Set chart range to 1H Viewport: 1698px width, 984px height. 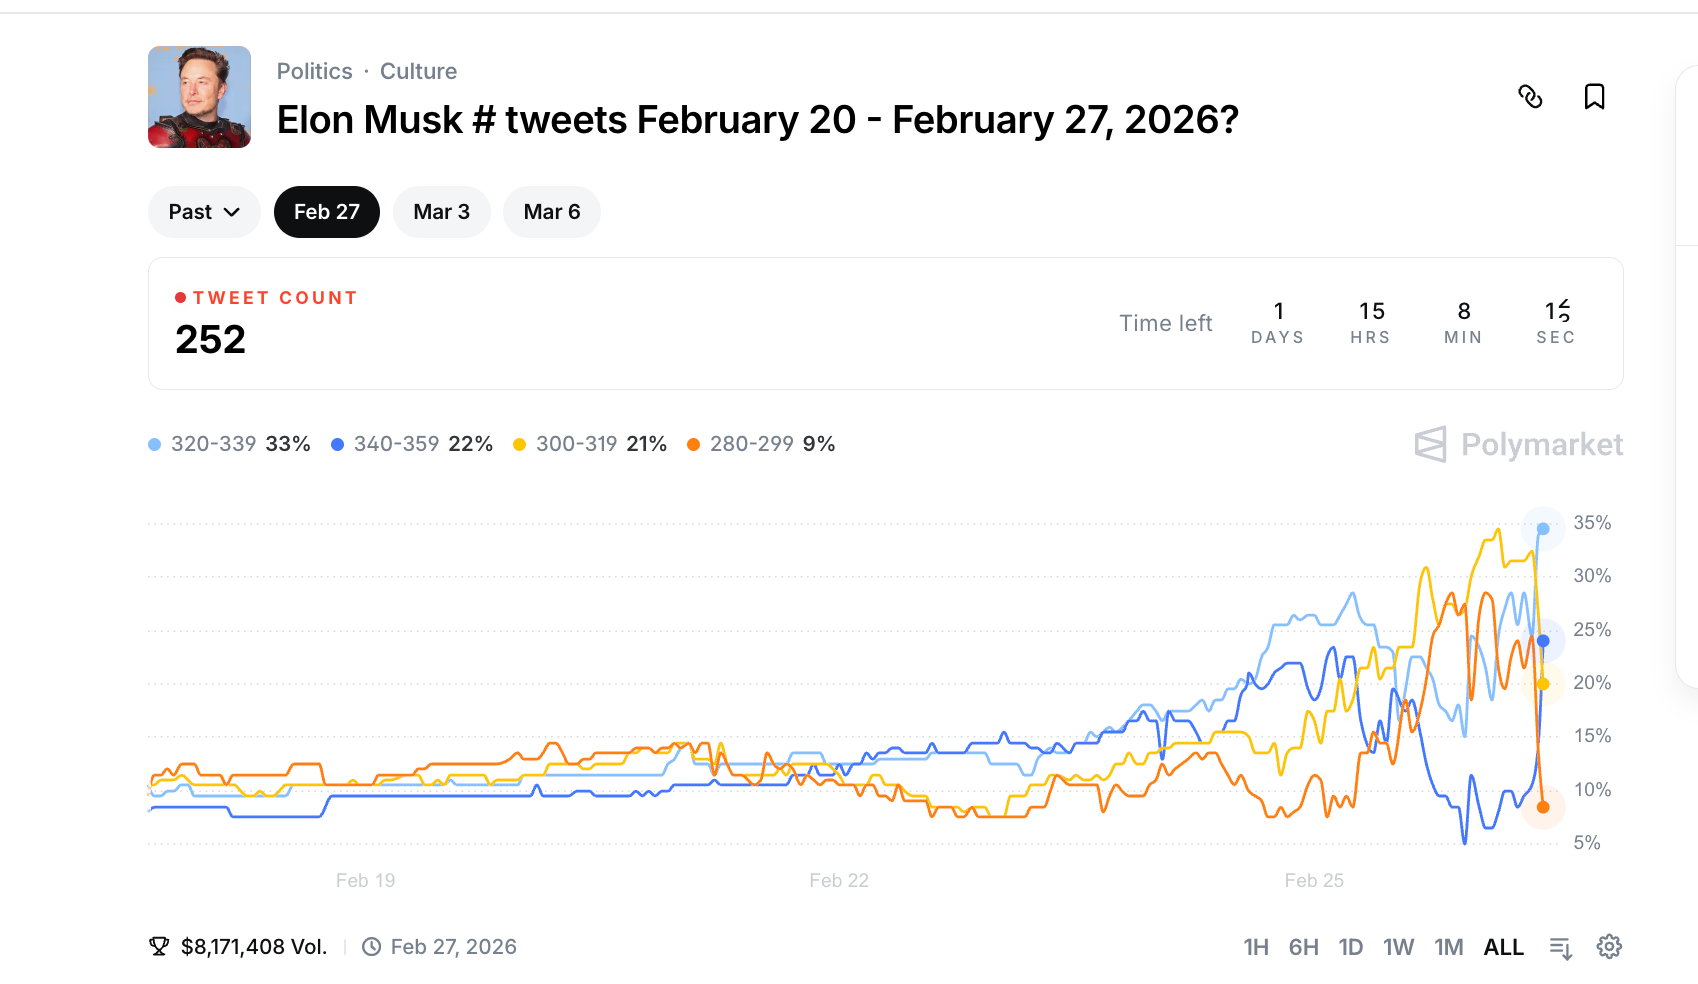pyautogui.click(x=1256, y=947)
